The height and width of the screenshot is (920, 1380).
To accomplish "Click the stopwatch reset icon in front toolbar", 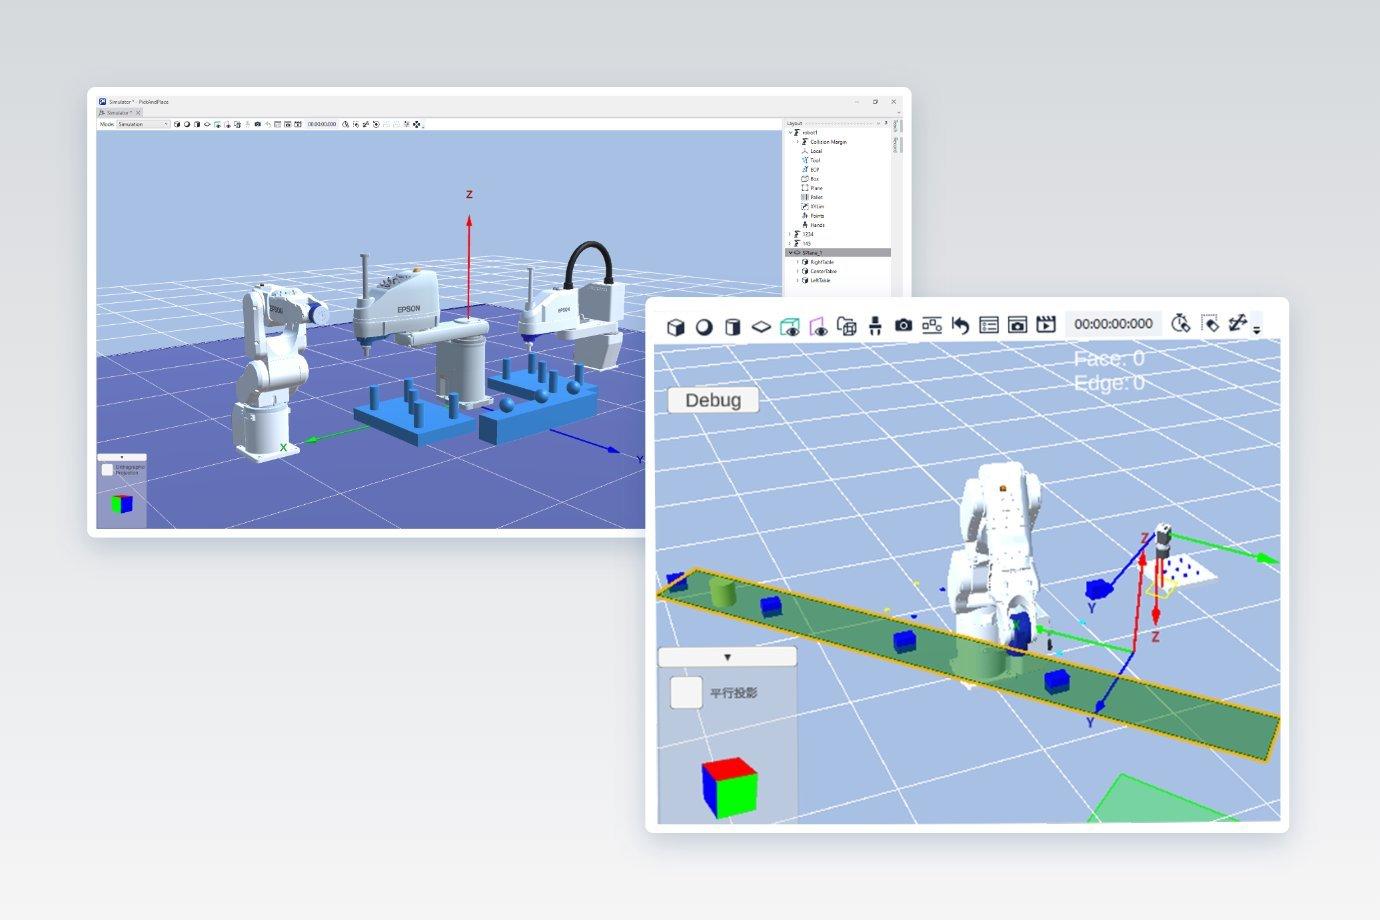I will pos(1180,323).
